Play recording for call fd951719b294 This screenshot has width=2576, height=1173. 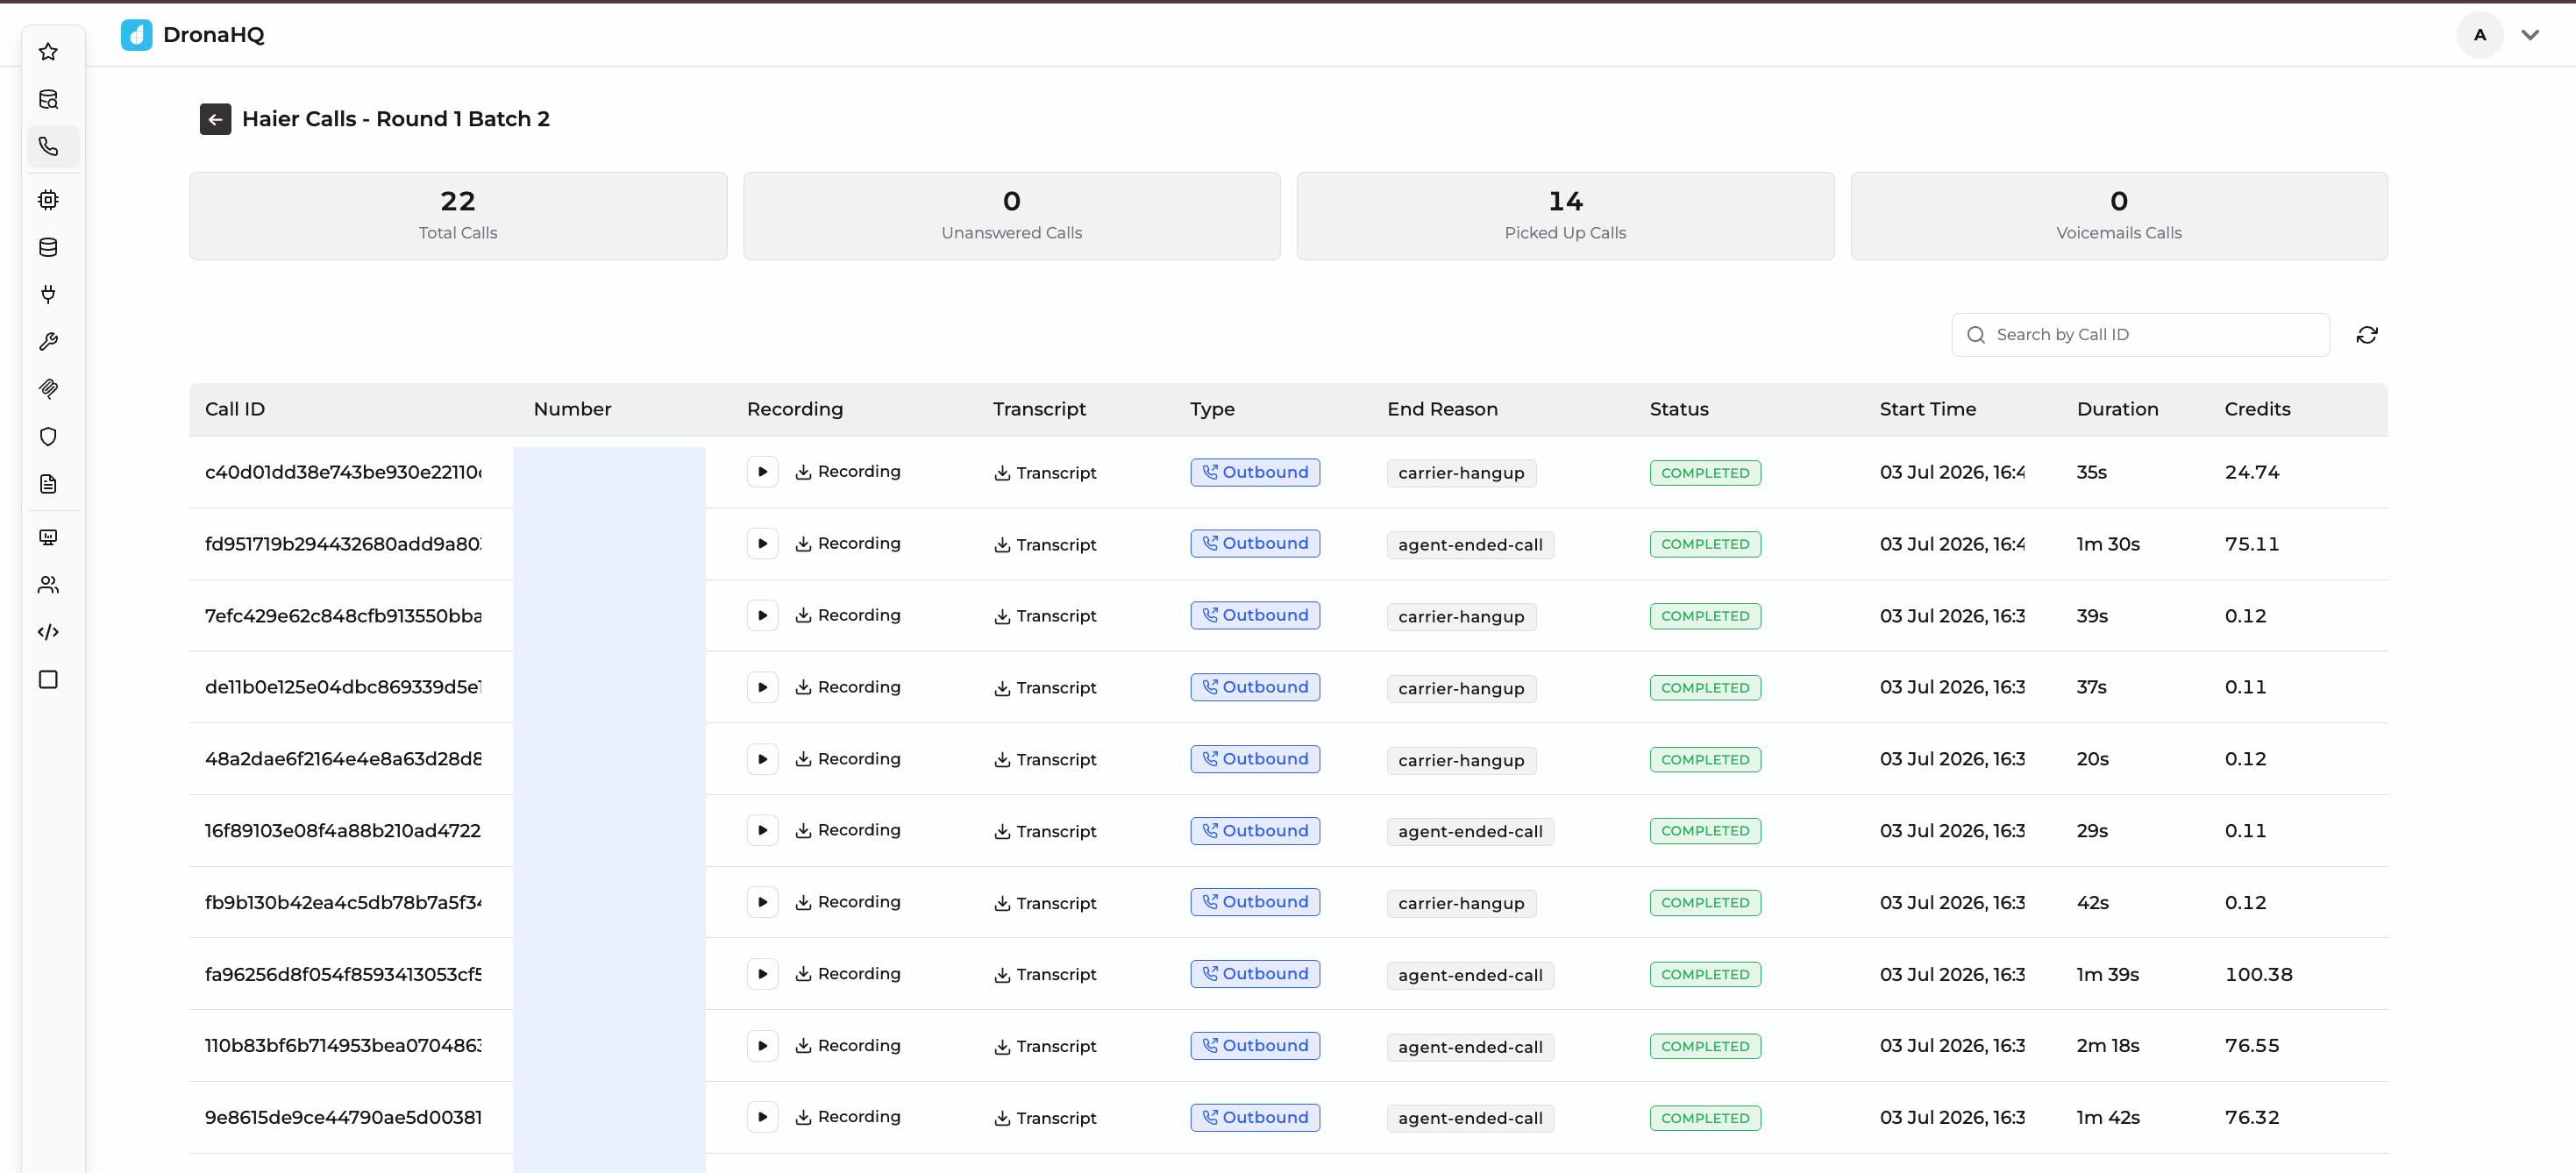pos(762,544)
